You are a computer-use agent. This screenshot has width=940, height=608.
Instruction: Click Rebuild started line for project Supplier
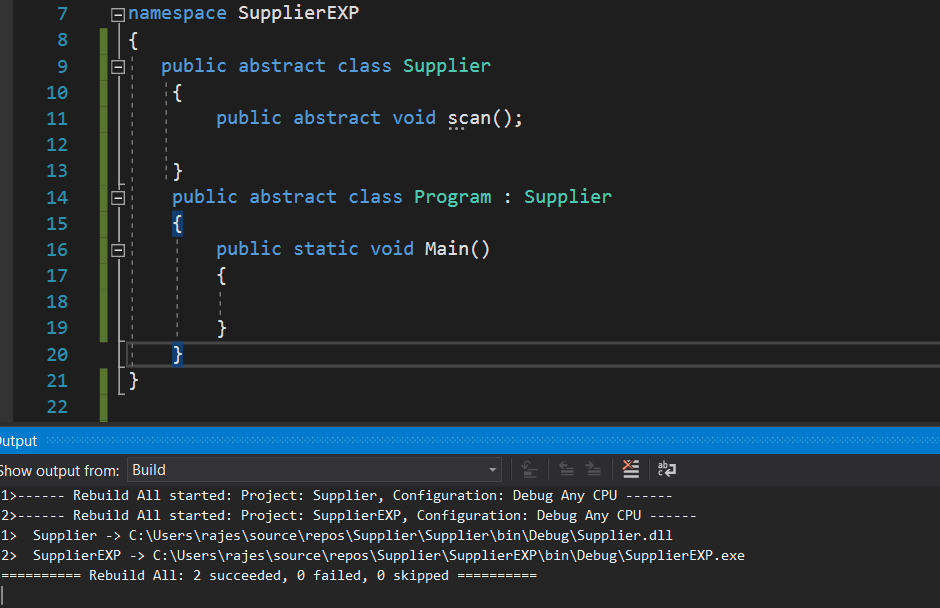(x=336, y=495)
